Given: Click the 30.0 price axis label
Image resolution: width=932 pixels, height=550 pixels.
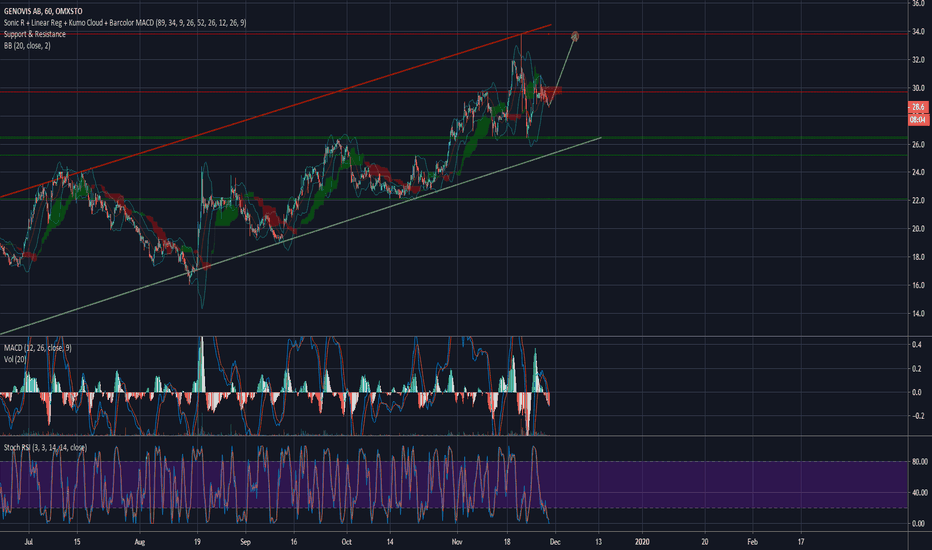Looking at the screenshot, I should 918,88.
